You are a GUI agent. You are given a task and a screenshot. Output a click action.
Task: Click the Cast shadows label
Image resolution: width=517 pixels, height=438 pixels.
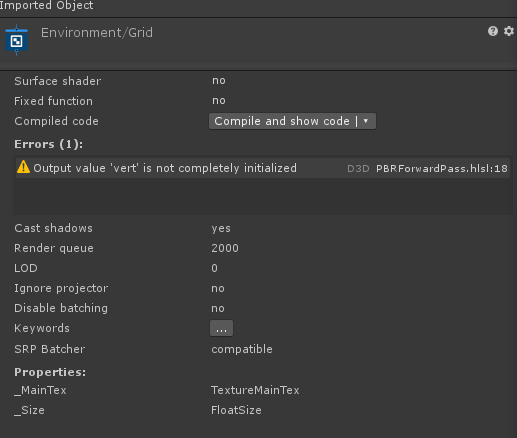[53, 228]
